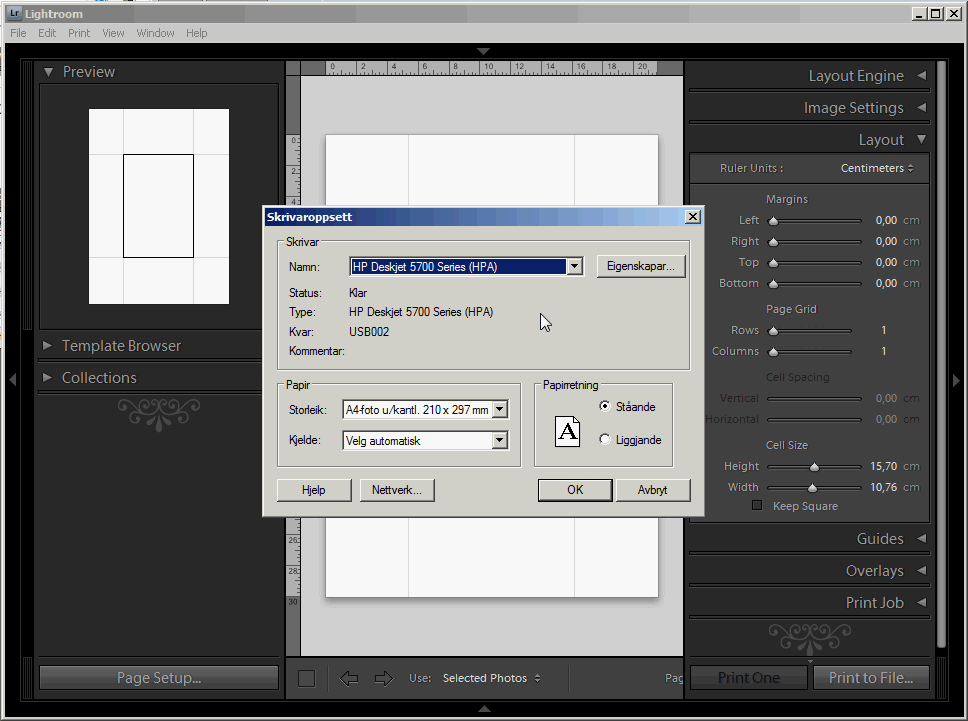Collapse the Preview panel
The height and width of the screenshot is (721, 968).
point(48,72)
